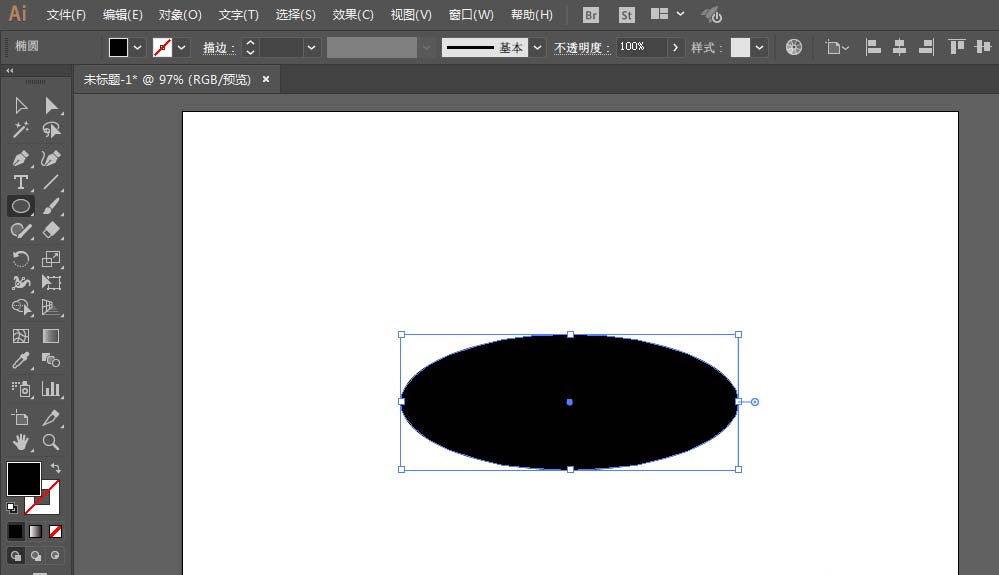Choose the Magic Wand tool
This screenshot has height=575, width=999.
[20, 130]
